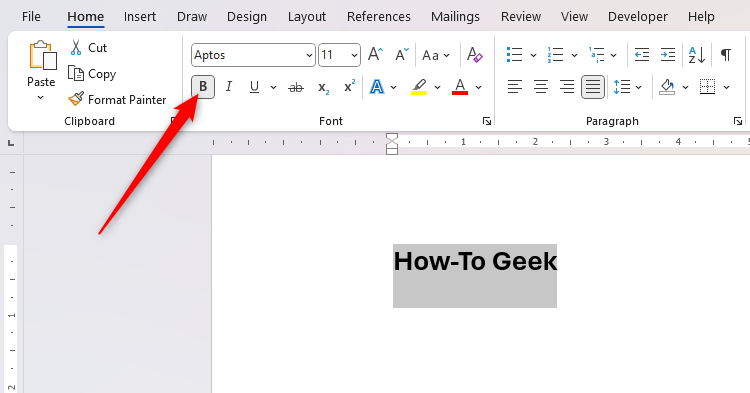Expand Underline style dropdown arrow

tap(273, 87)
